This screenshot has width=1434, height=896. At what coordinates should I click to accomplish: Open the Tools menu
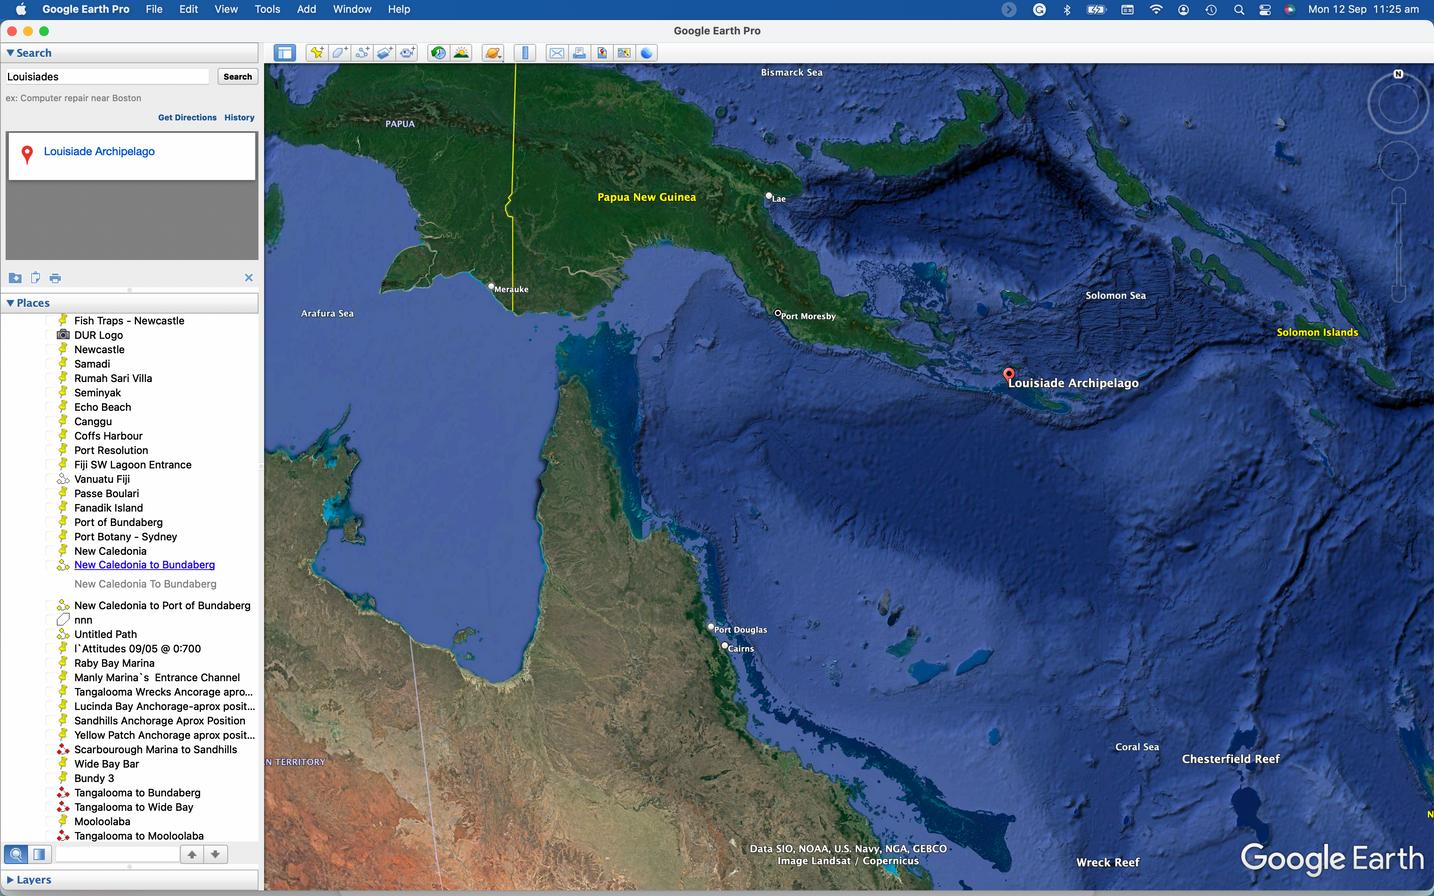(x=267, y=9)
